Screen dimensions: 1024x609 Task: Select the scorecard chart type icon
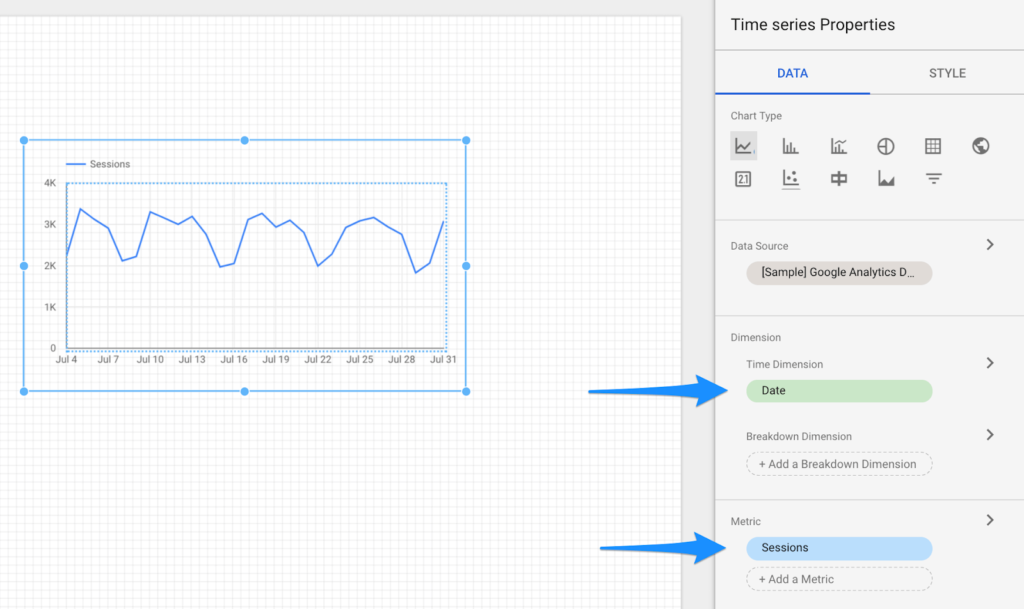[x=743, y=179]
